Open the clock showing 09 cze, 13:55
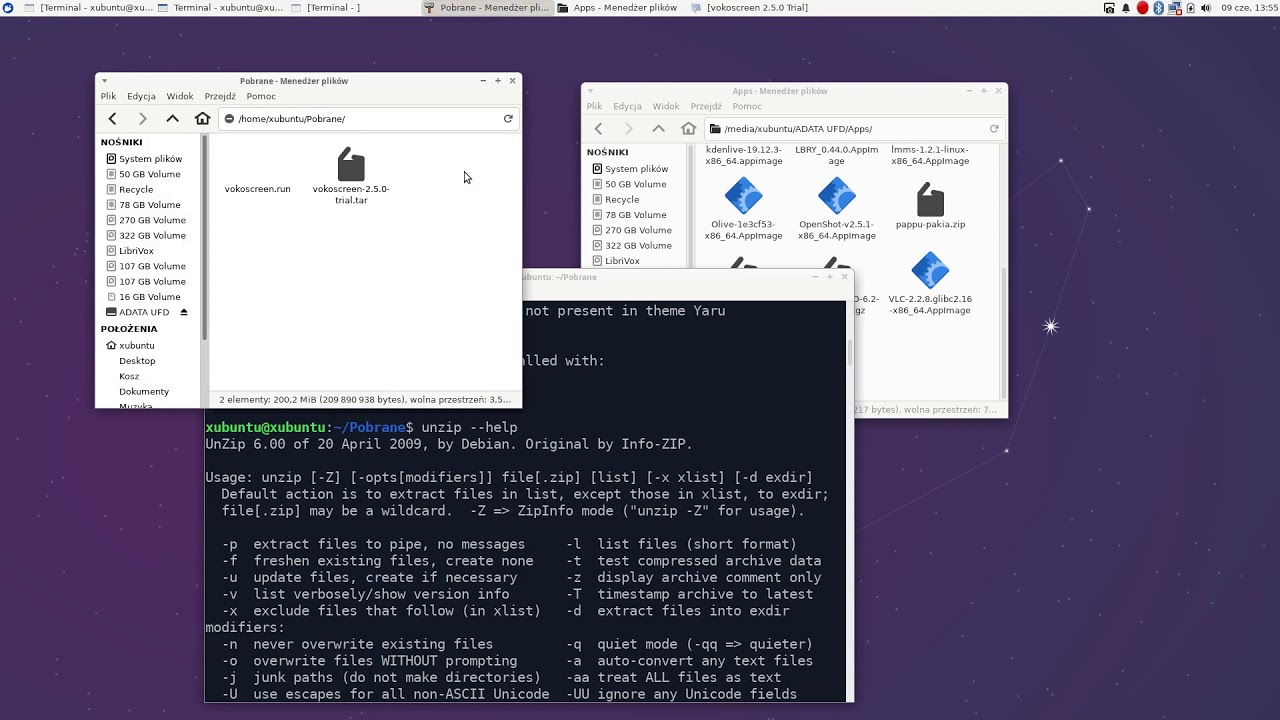 tap(1248, 8)
